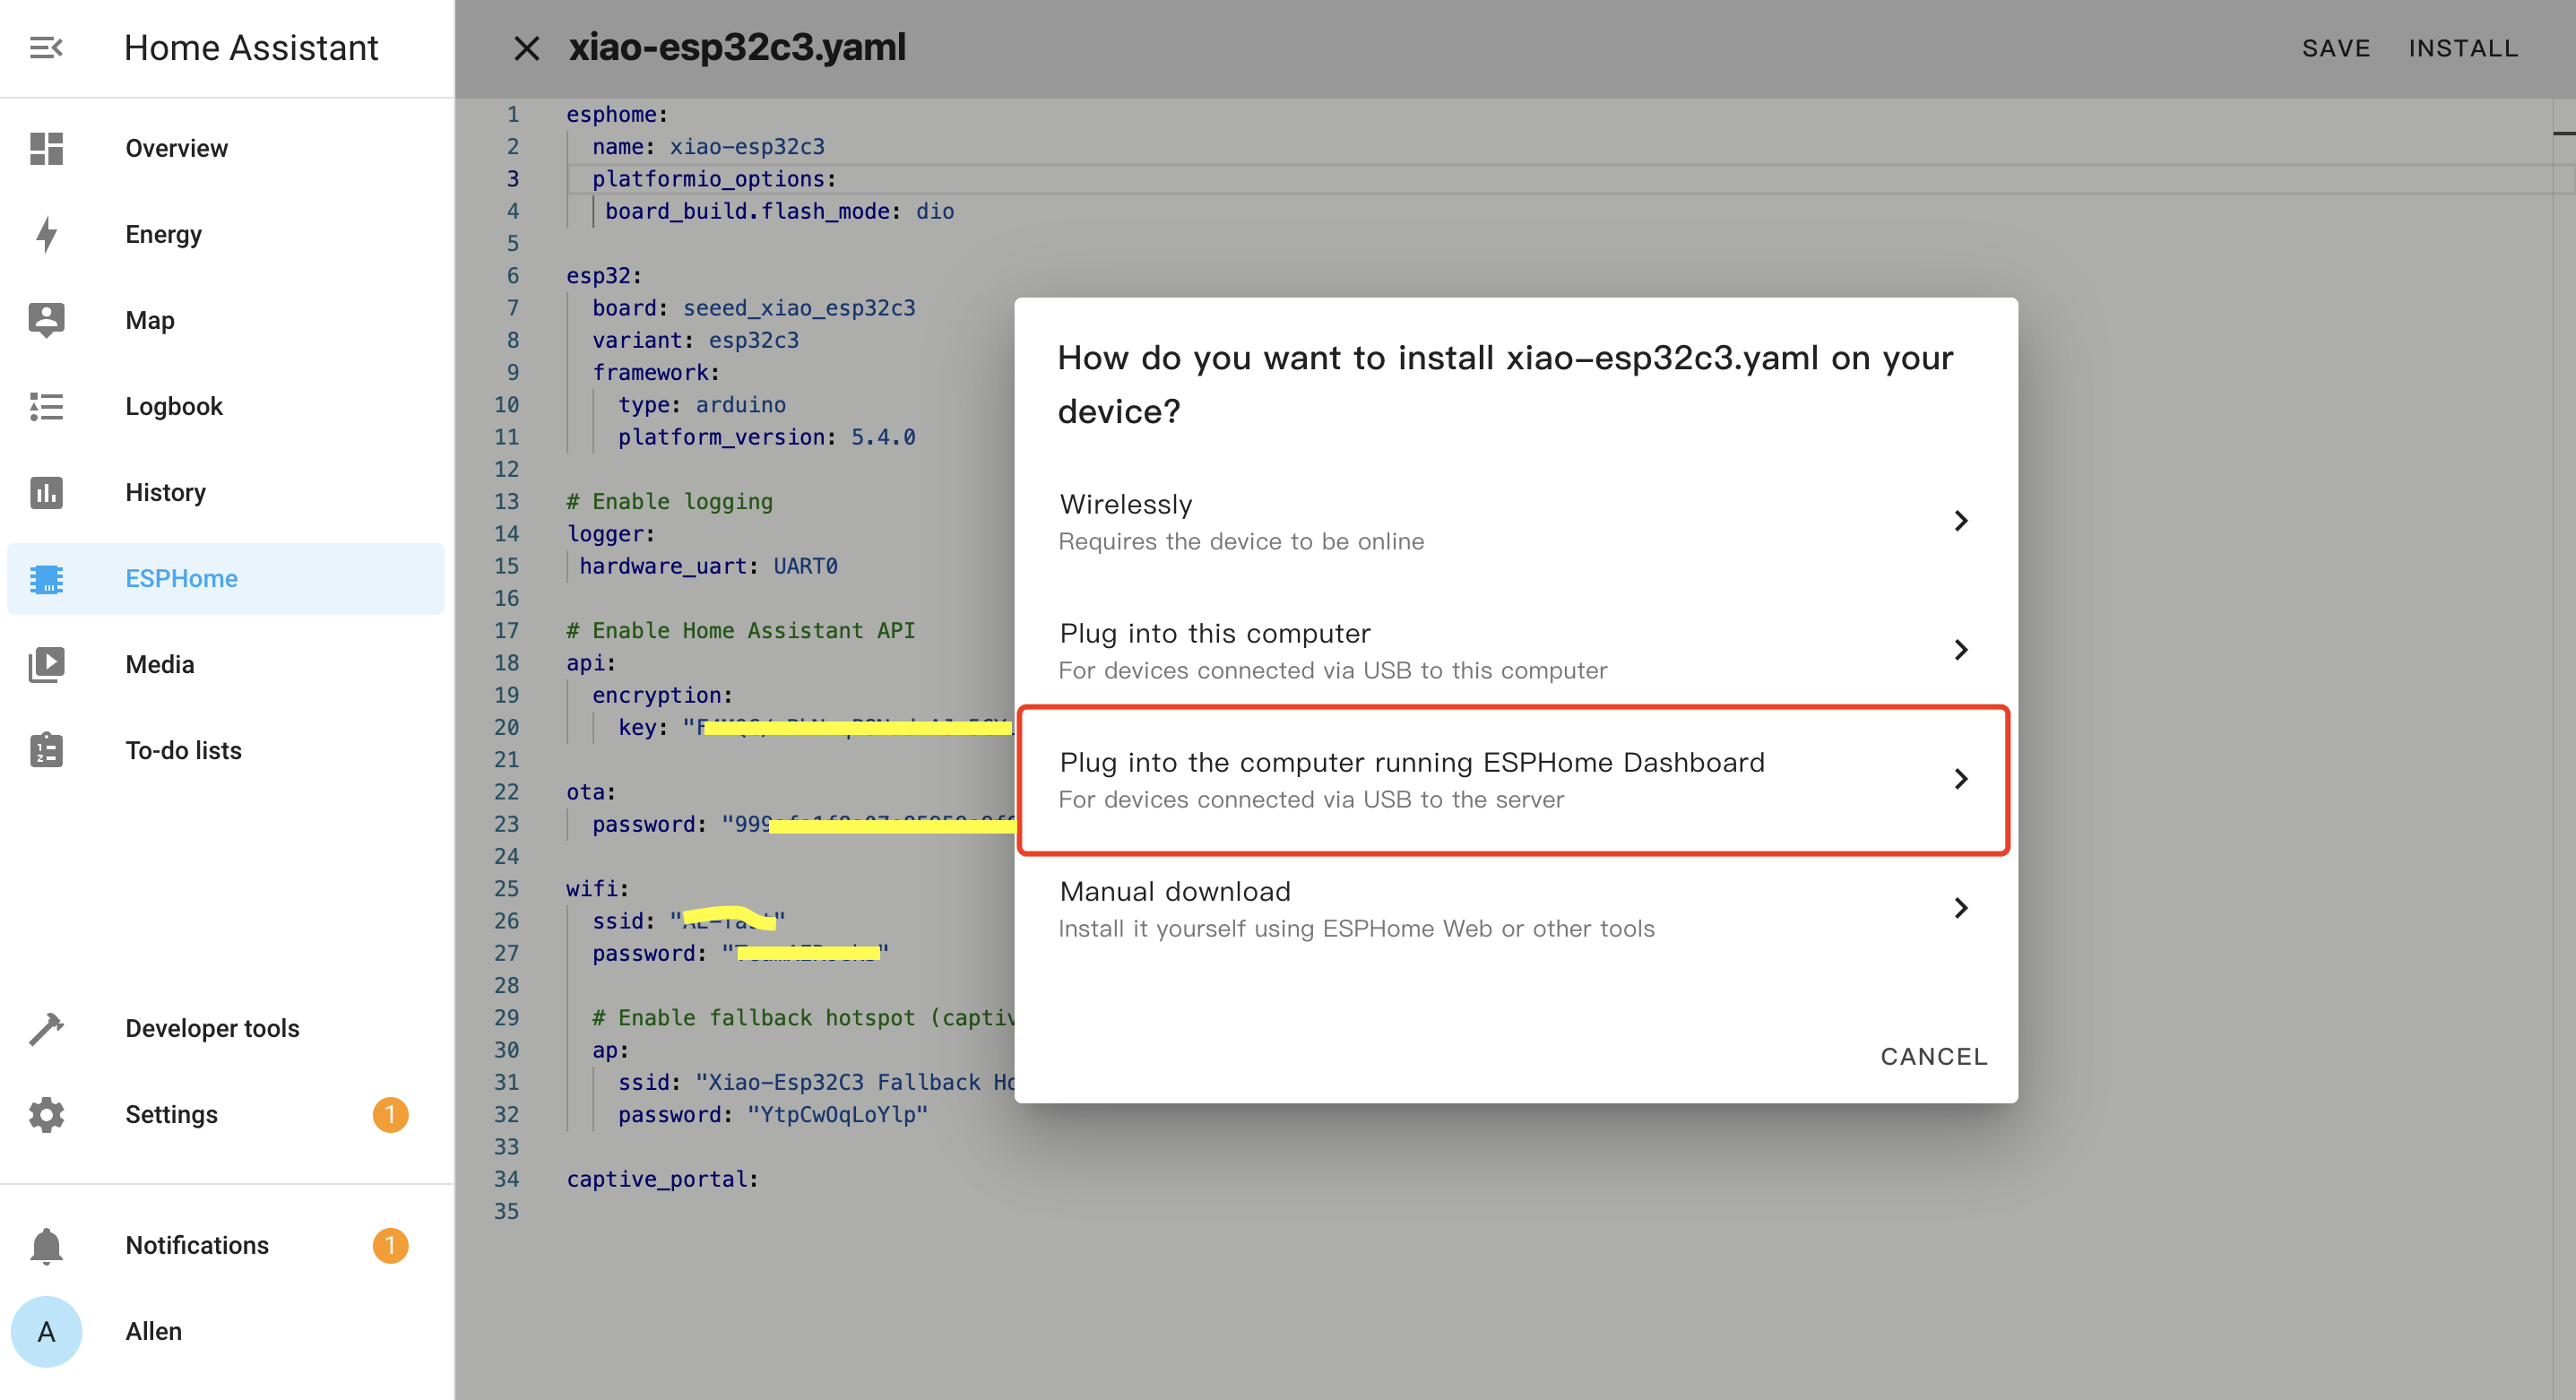
Task: Choose Plug into computer running ESPHome Dashboard
Action: [x=1515, y=779]
